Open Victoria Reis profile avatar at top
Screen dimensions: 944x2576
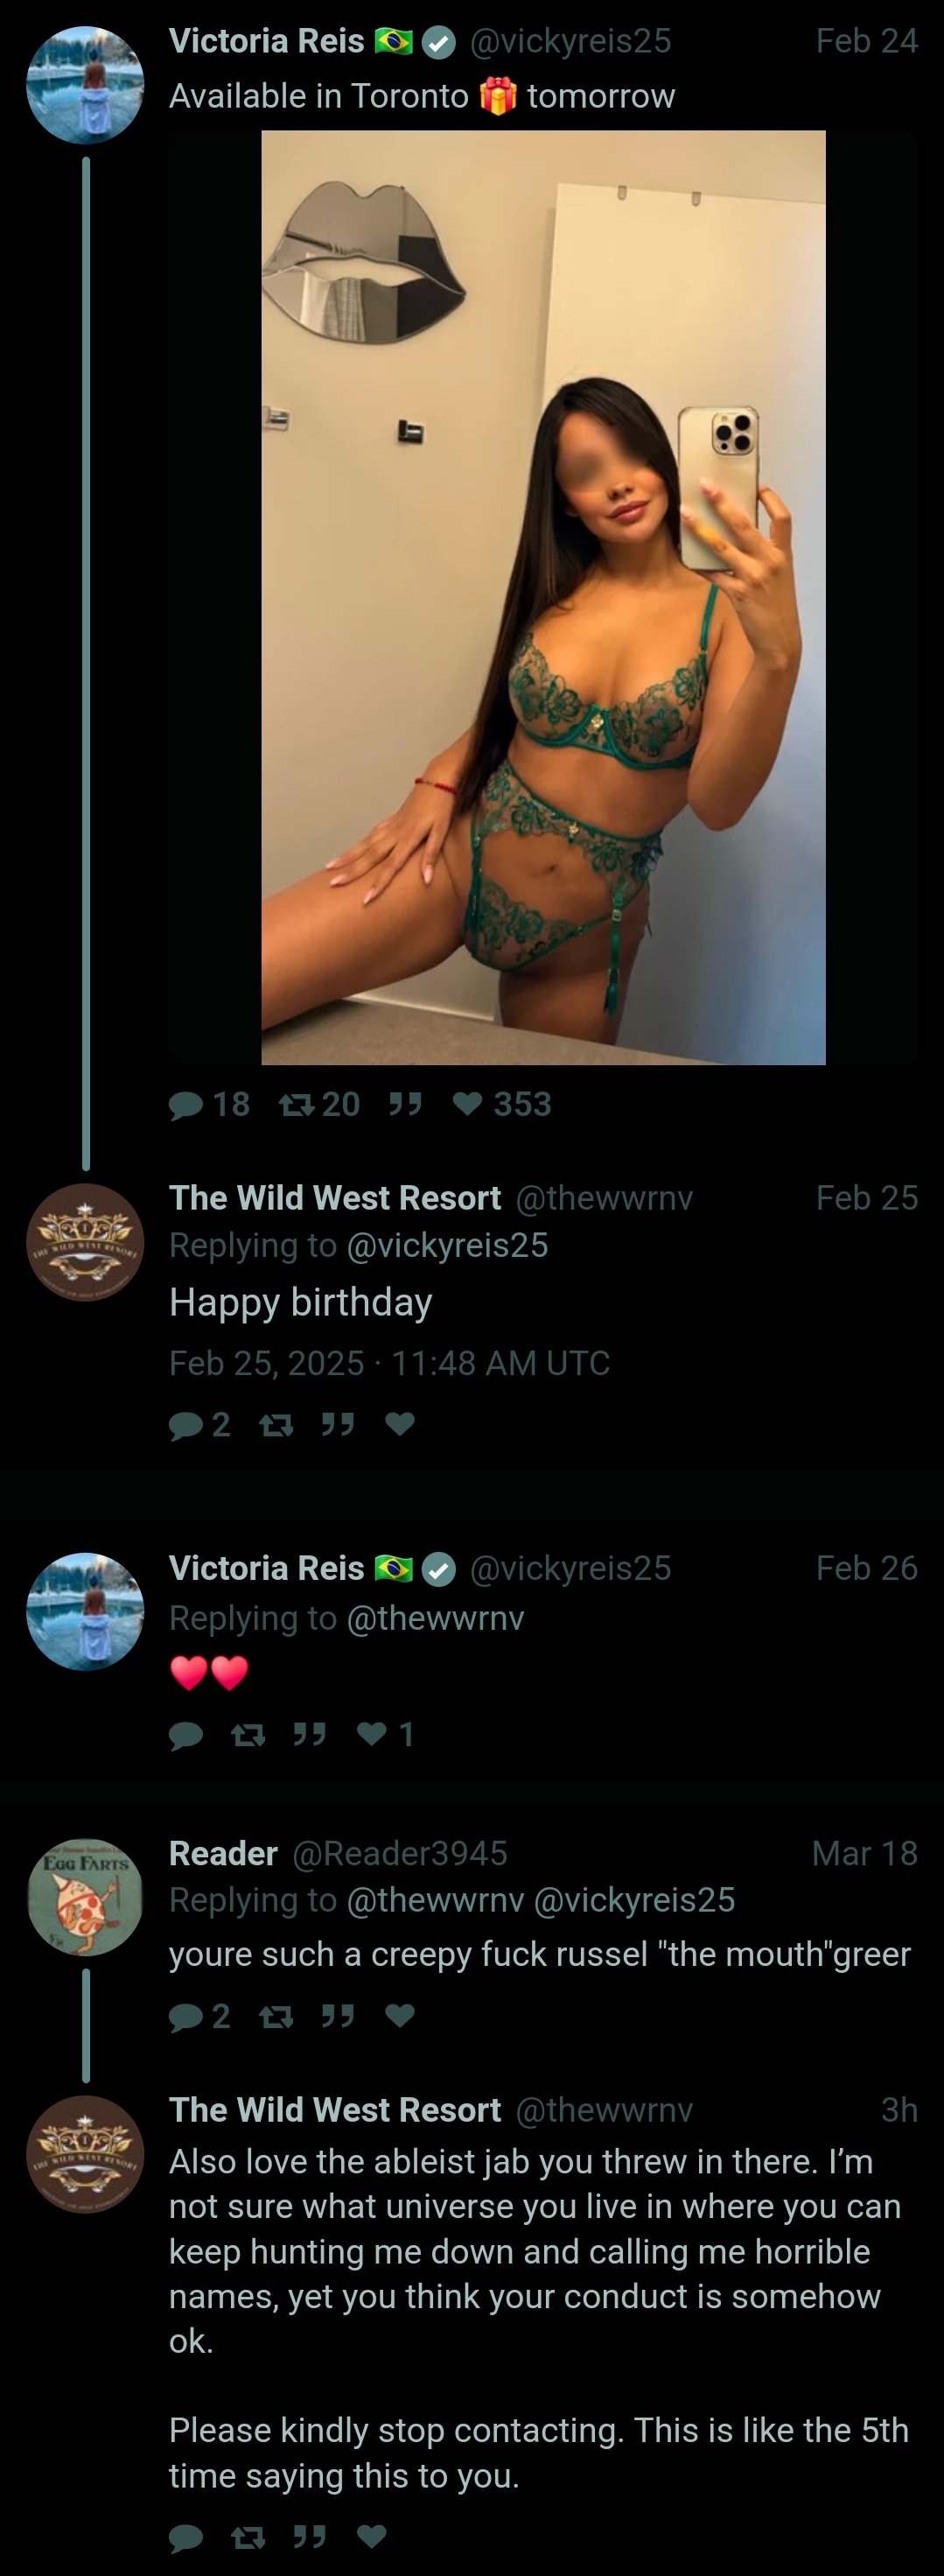pos(85,85)
